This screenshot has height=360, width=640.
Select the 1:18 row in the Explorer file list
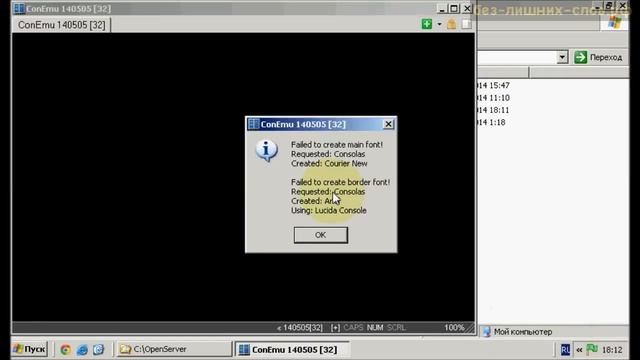tap(492, 122)
